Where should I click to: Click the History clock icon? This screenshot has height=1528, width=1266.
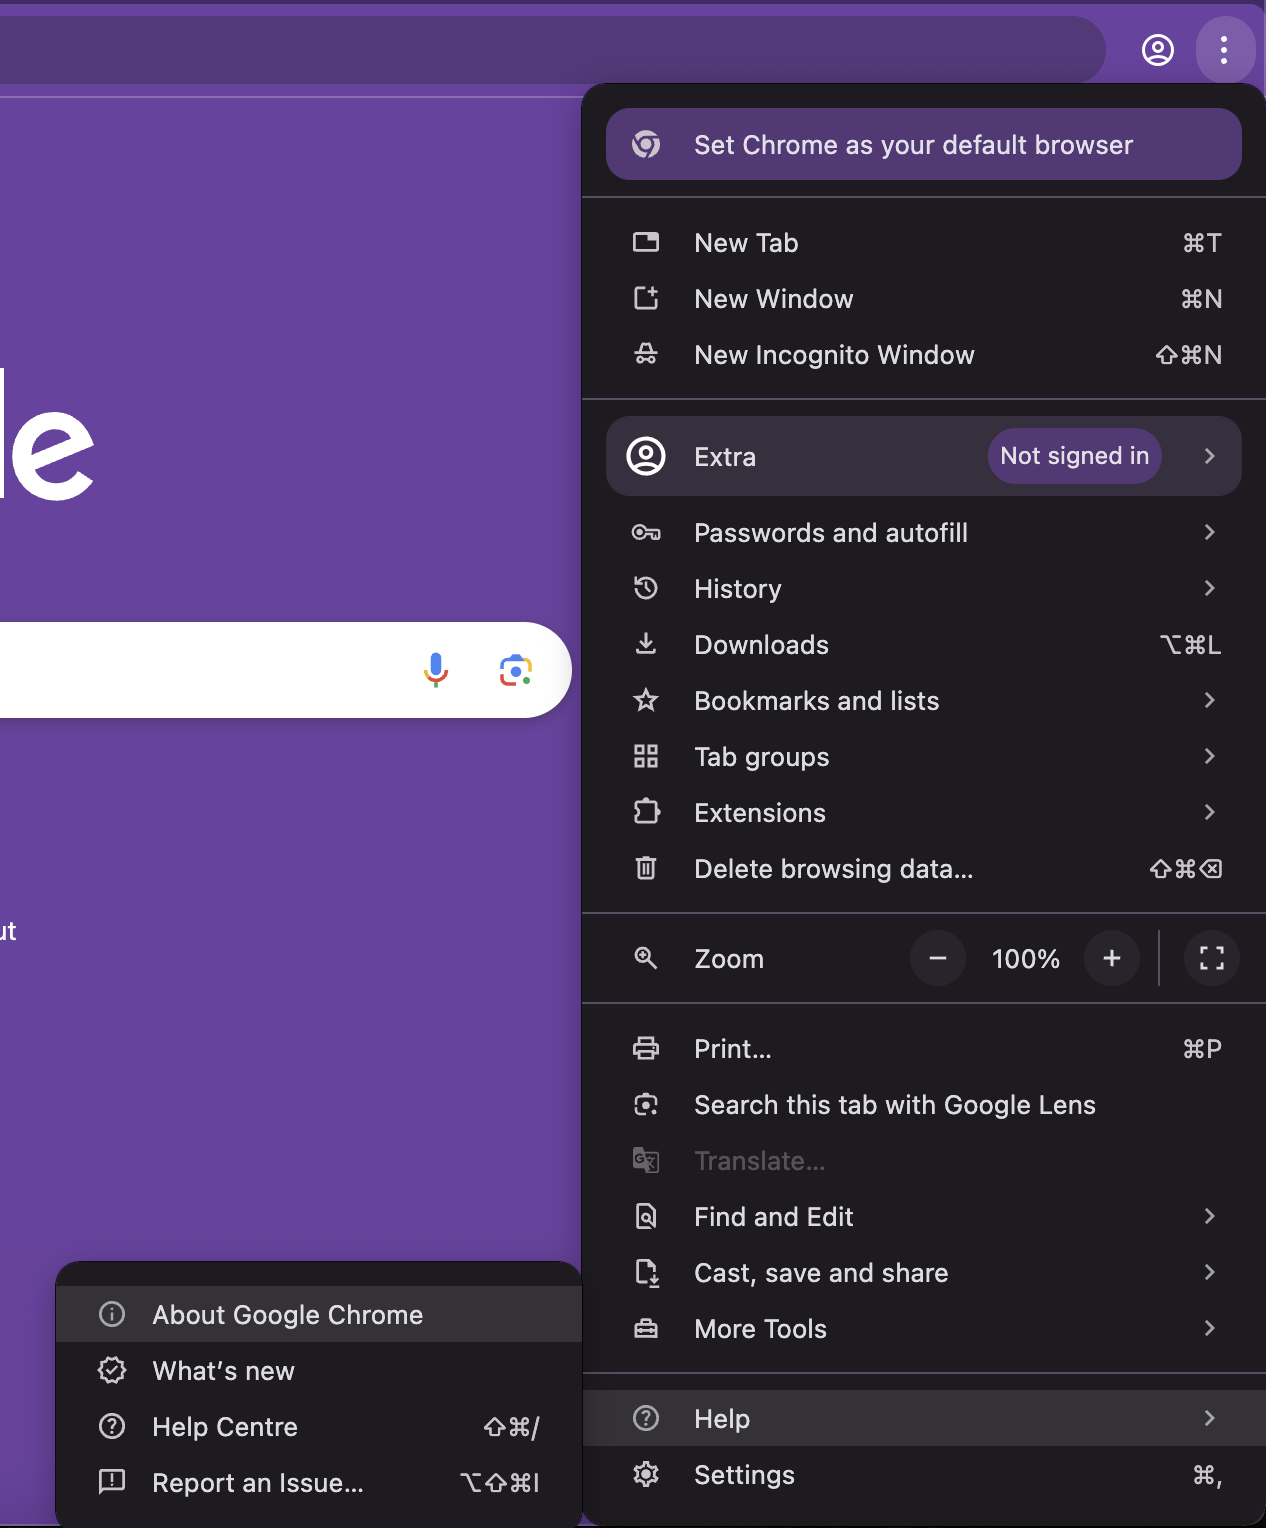tap(646, 588)
